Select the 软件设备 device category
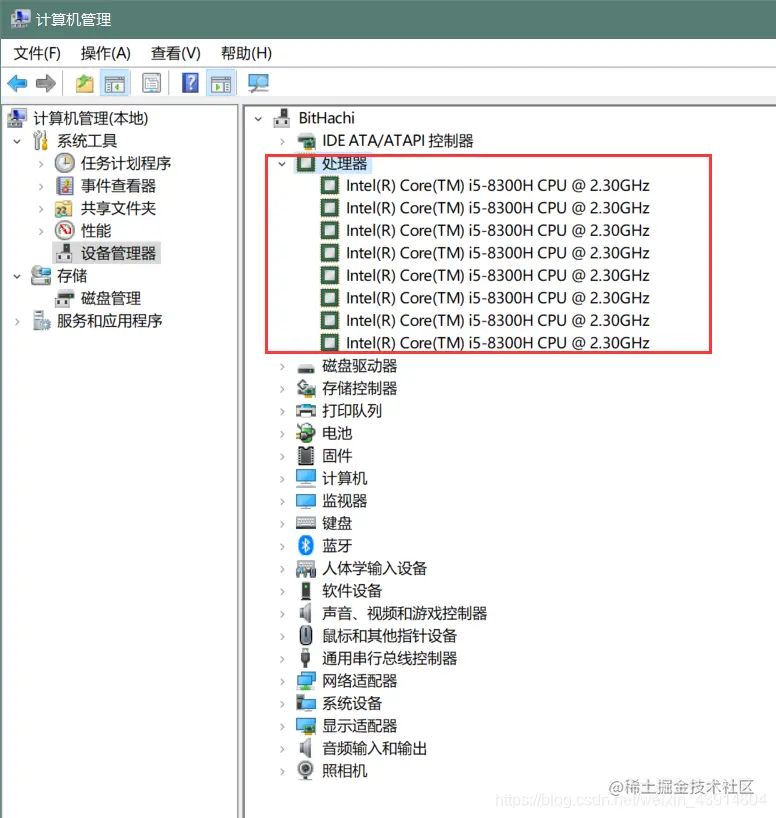Screen dimensions: 776x818 click(x=352, y=591)
